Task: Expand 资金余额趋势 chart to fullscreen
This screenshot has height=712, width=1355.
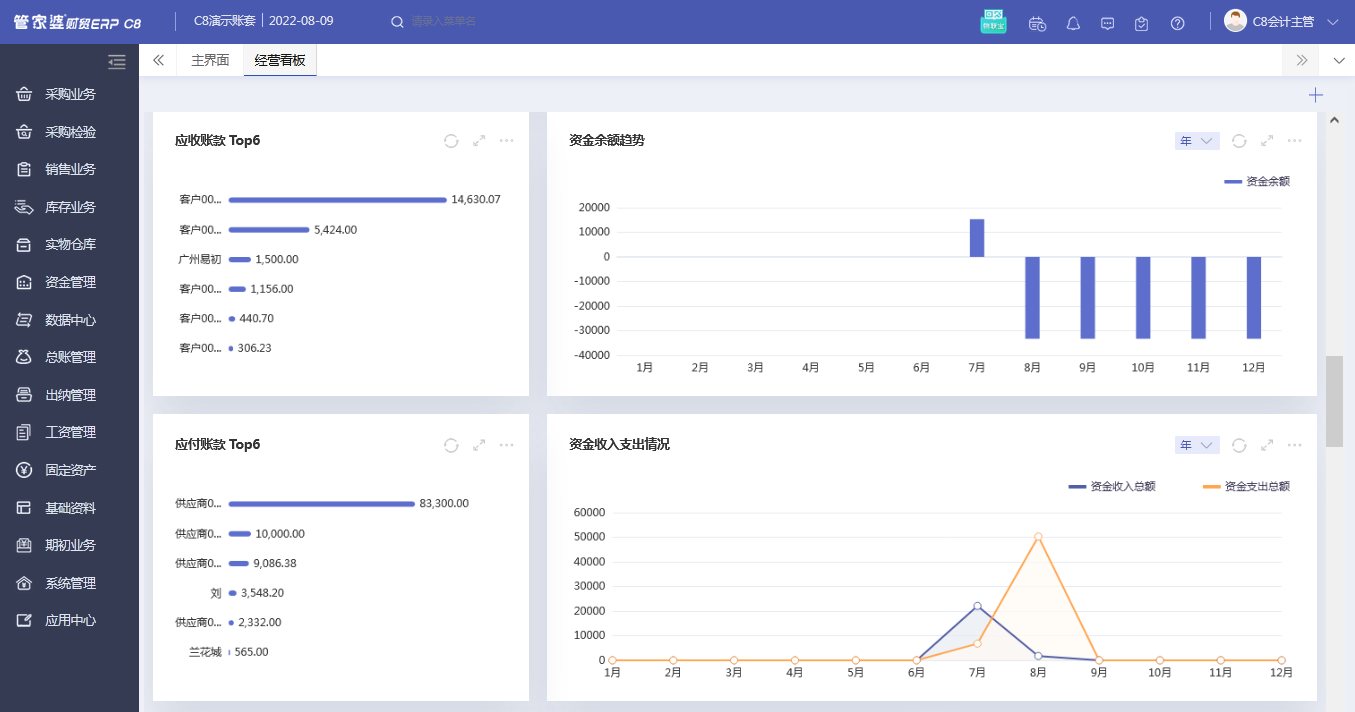Action: click(x=1266, y=141)
